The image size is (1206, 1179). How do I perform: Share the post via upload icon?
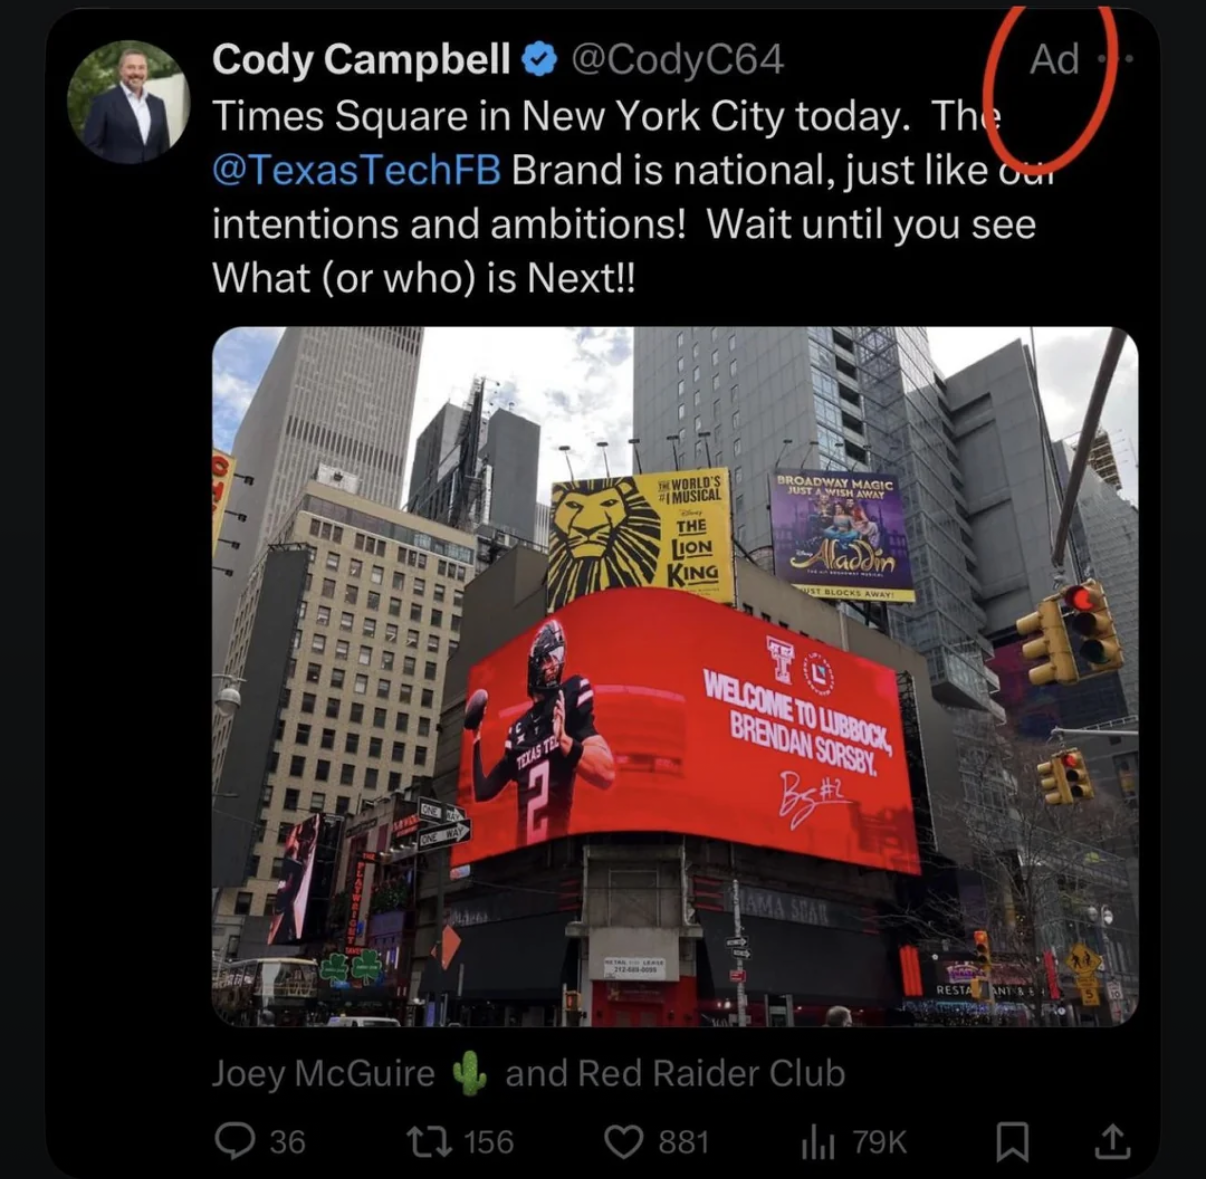click(1113, 1140)
